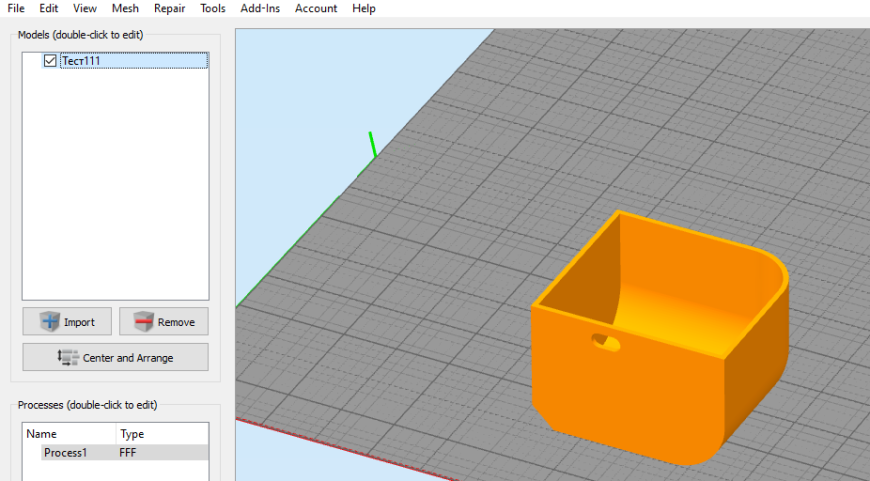870x481 pixels.
Task: Open the Mesh menu
Action: pos(125,8)
